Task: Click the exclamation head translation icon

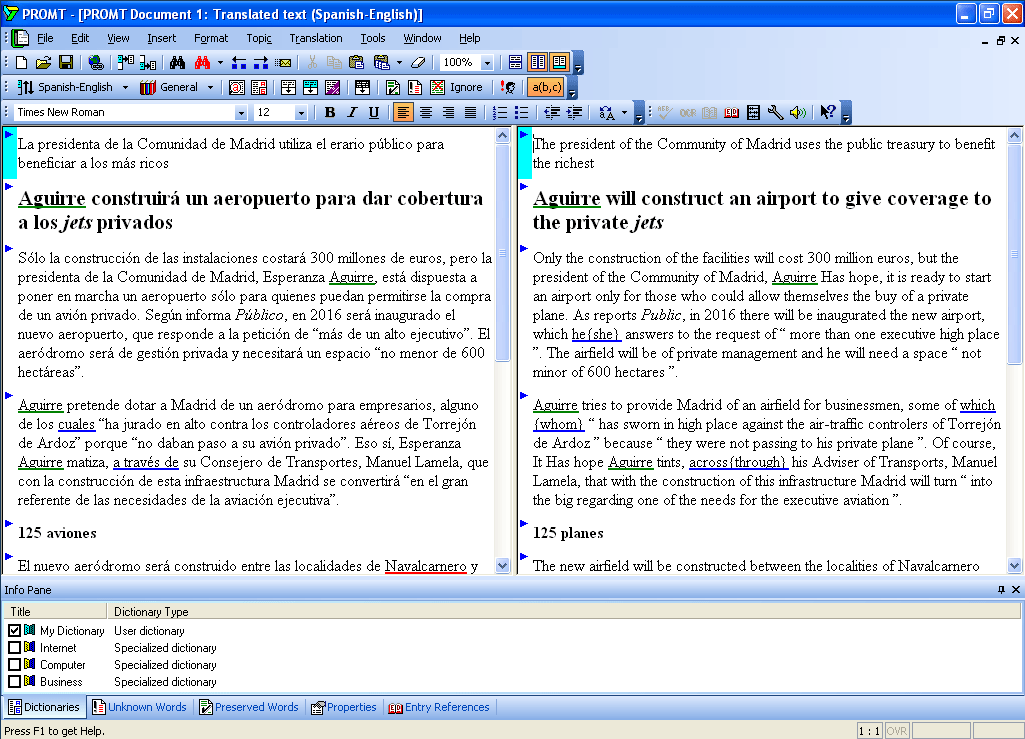Action: 508,87
